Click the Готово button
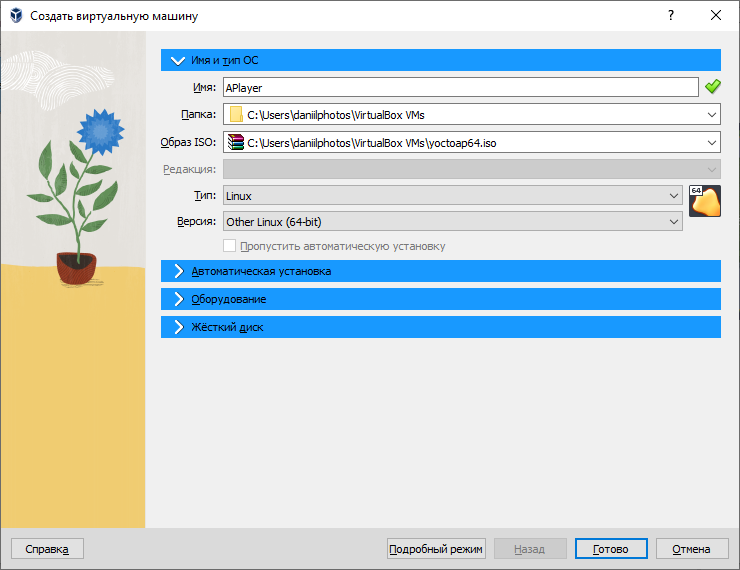 coord(611,549)
